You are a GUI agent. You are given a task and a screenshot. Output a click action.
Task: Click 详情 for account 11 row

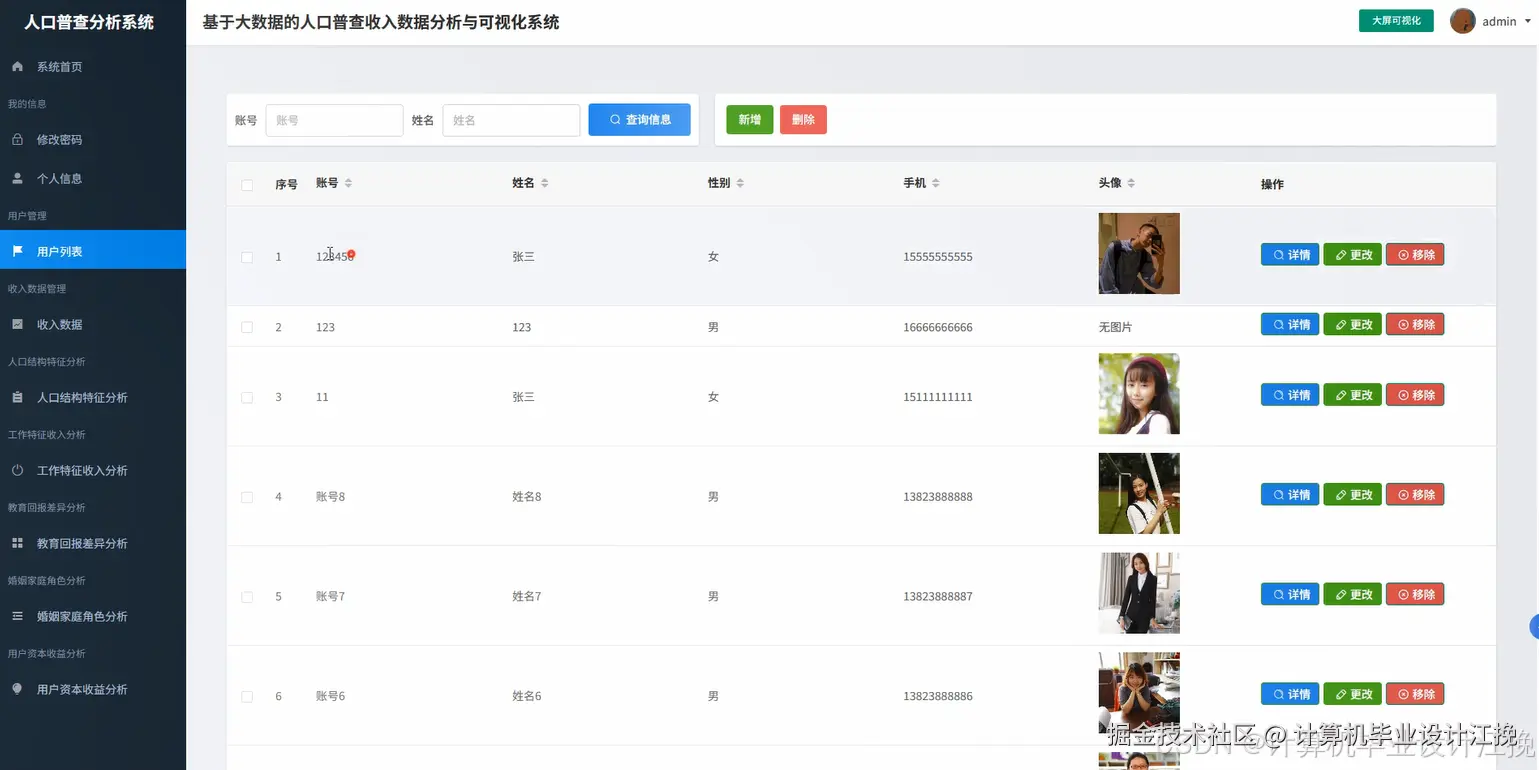tap(1290, 395)
